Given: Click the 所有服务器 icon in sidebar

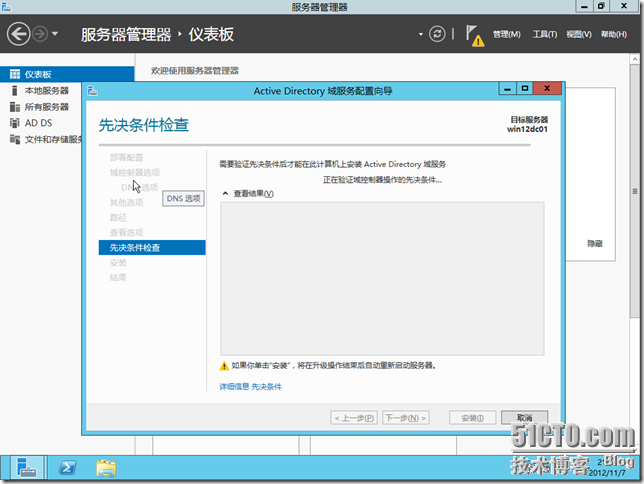Looking at the screenshot, I should pos(15,107).
